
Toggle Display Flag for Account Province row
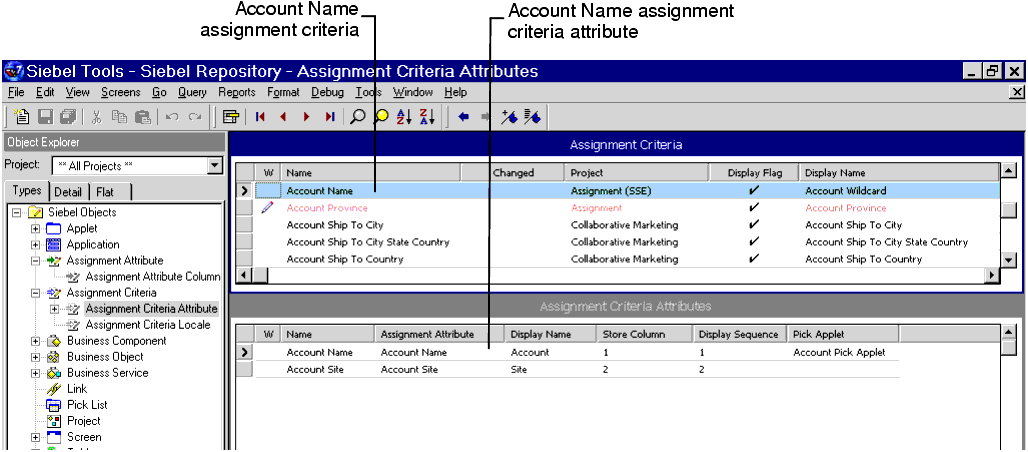coord(754,207)
